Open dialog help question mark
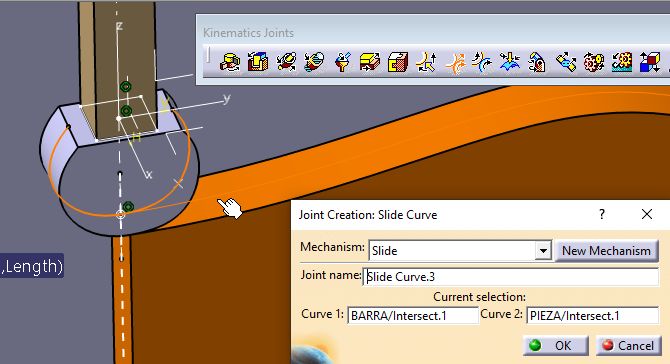Image resolution: width=670 pixels, height=364 pixels. (602, 214)
